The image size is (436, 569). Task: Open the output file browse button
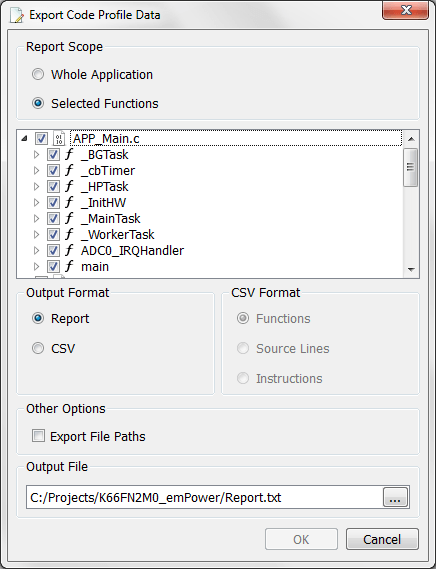(395, 497)
